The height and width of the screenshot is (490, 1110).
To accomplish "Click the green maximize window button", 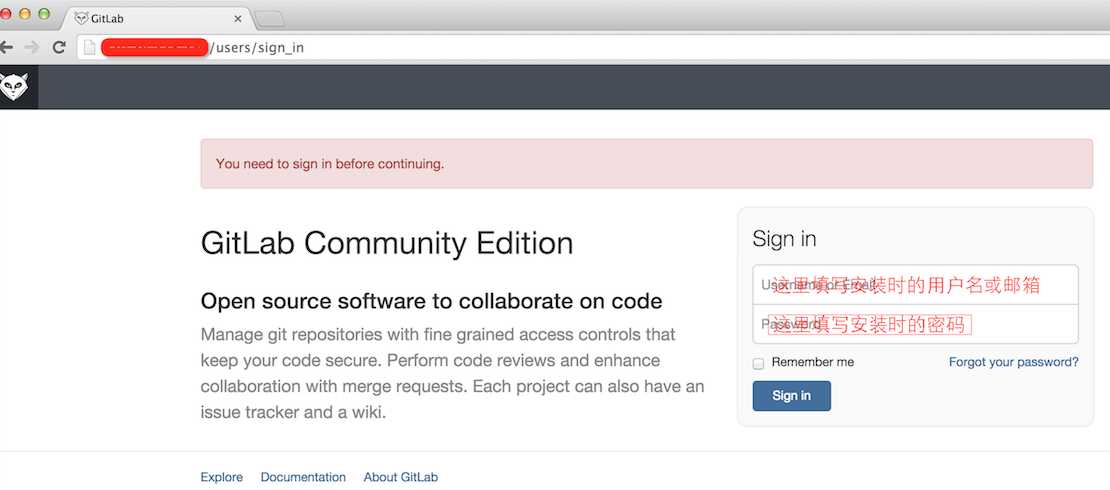I will coord(42,14).
